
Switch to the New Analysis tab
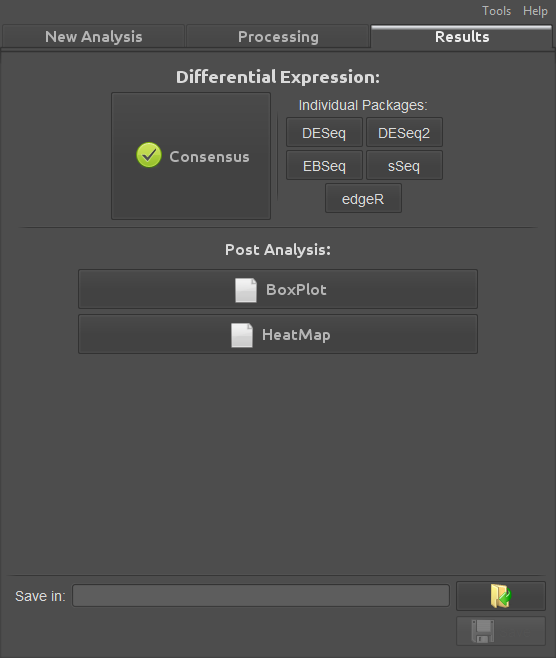coord(94,37)
